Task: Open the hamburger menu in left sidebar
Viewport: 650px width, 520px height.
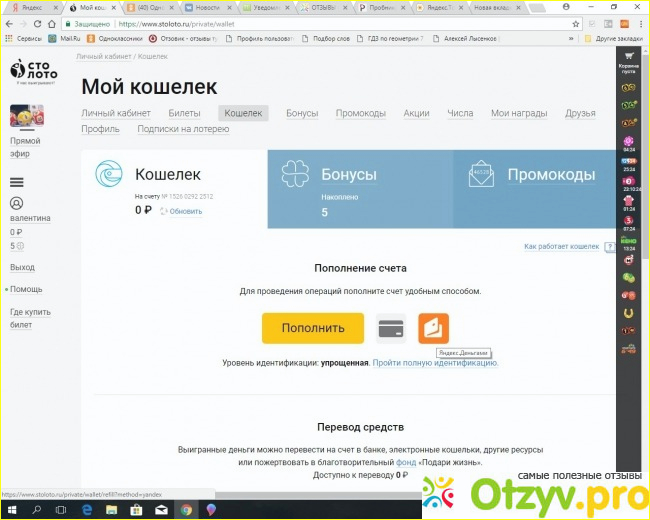Action: pyautogui.click(x=16, y=182)
